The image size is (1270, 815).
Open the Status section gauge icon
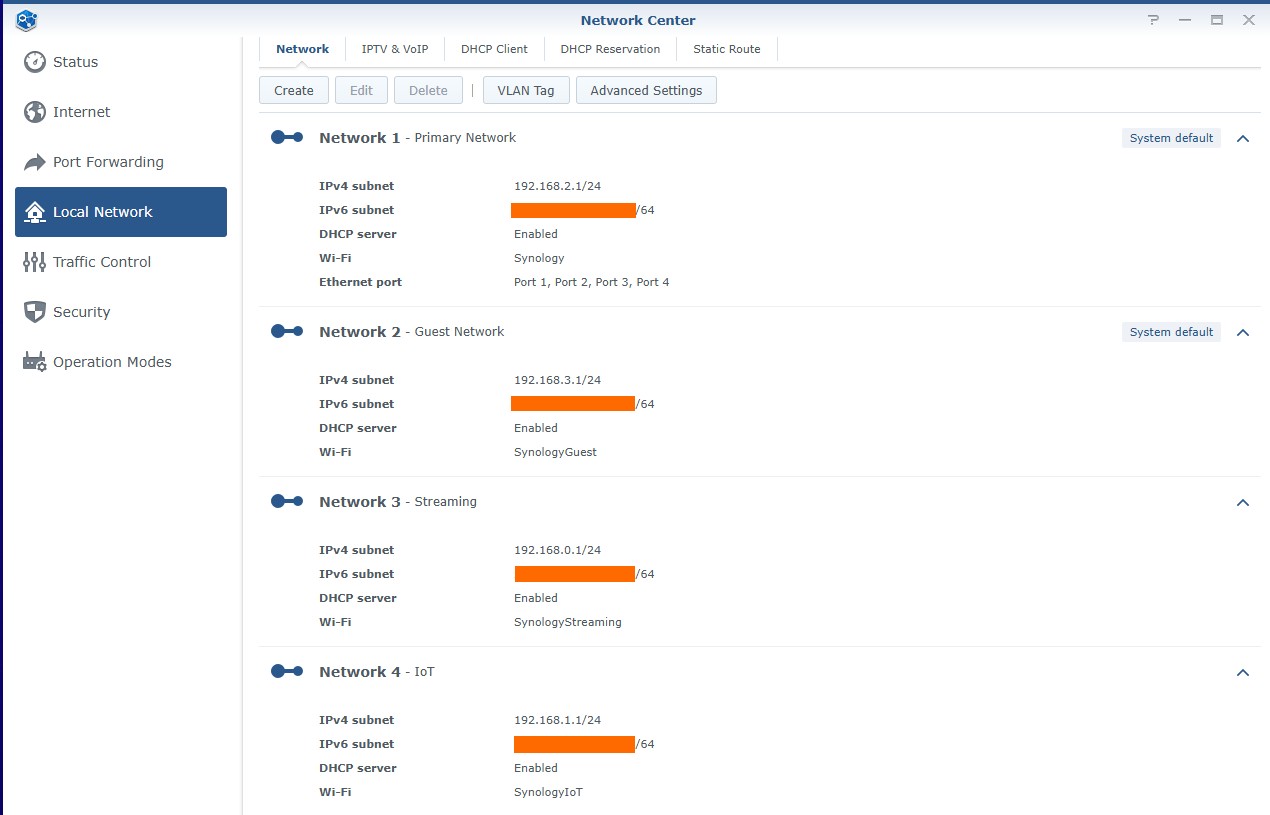coord(35,62)
